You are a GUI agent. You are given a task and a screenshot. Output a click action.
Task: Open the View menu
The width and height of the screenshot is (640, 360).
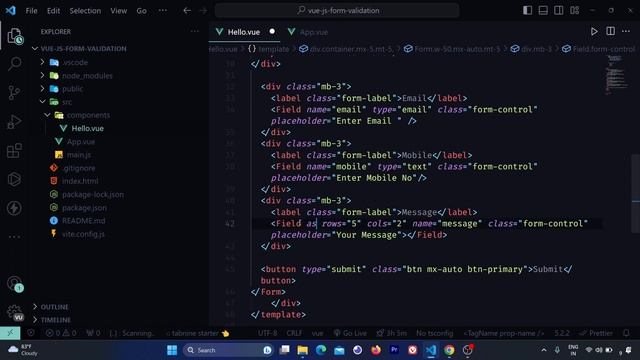click(118, 11)
